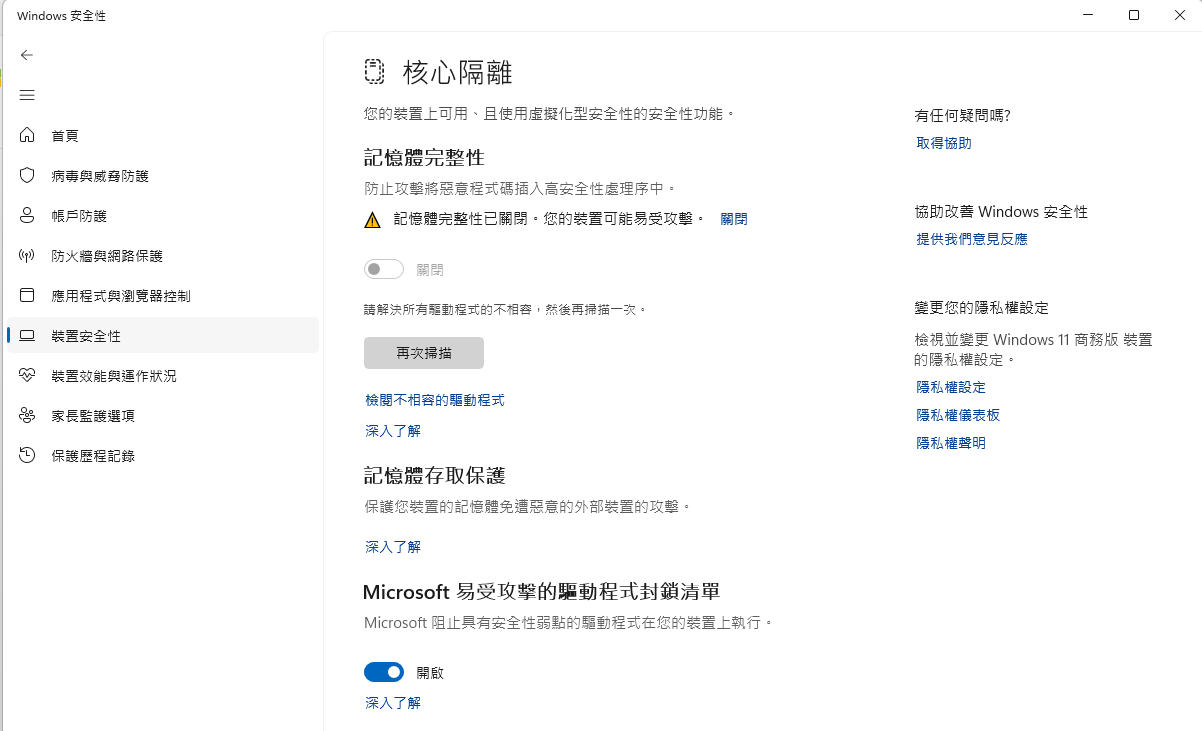Collapse the navigation with the hamburger icon

click(x=27, y=95)
